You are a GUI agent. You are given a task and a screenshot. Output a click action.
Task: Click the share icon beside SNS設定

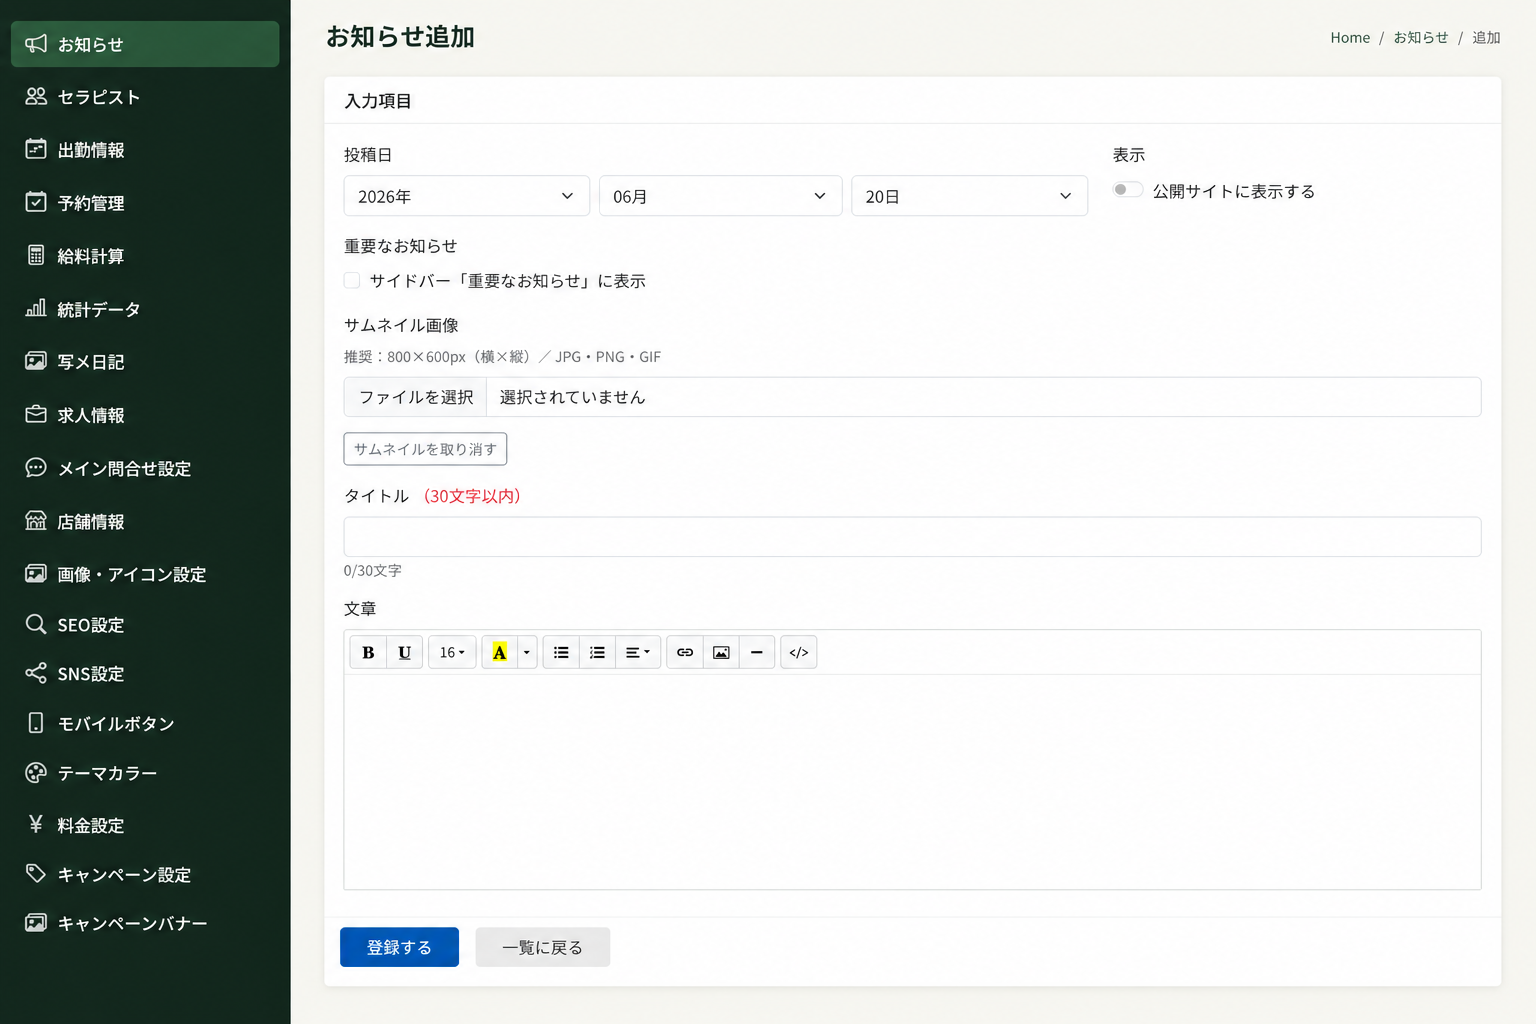click(x=36, y=673)
